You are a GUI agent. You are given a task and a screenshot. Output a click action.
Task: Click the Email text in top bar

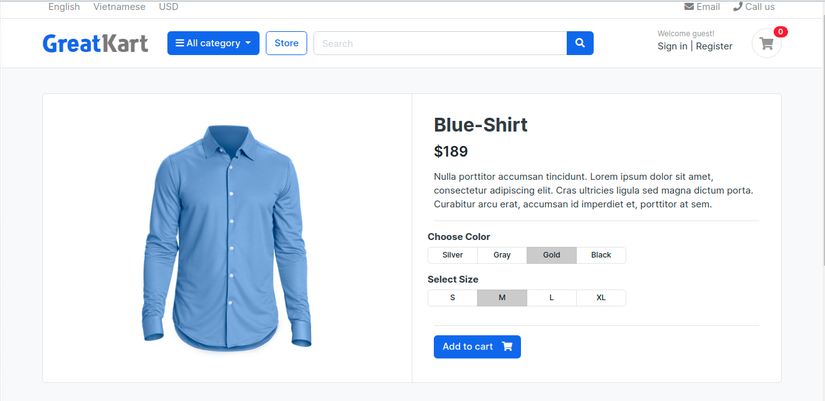708,7
